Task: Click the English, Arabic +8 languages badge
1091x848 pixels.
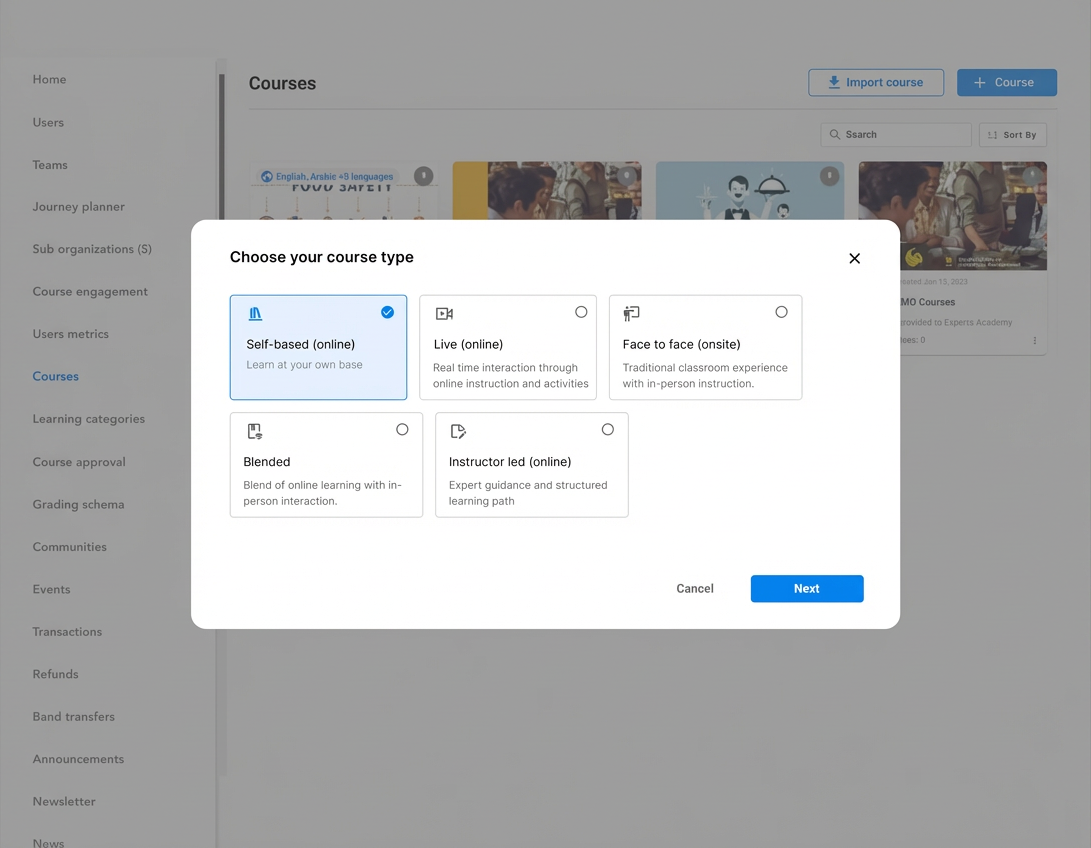Action: coord(327,177)
